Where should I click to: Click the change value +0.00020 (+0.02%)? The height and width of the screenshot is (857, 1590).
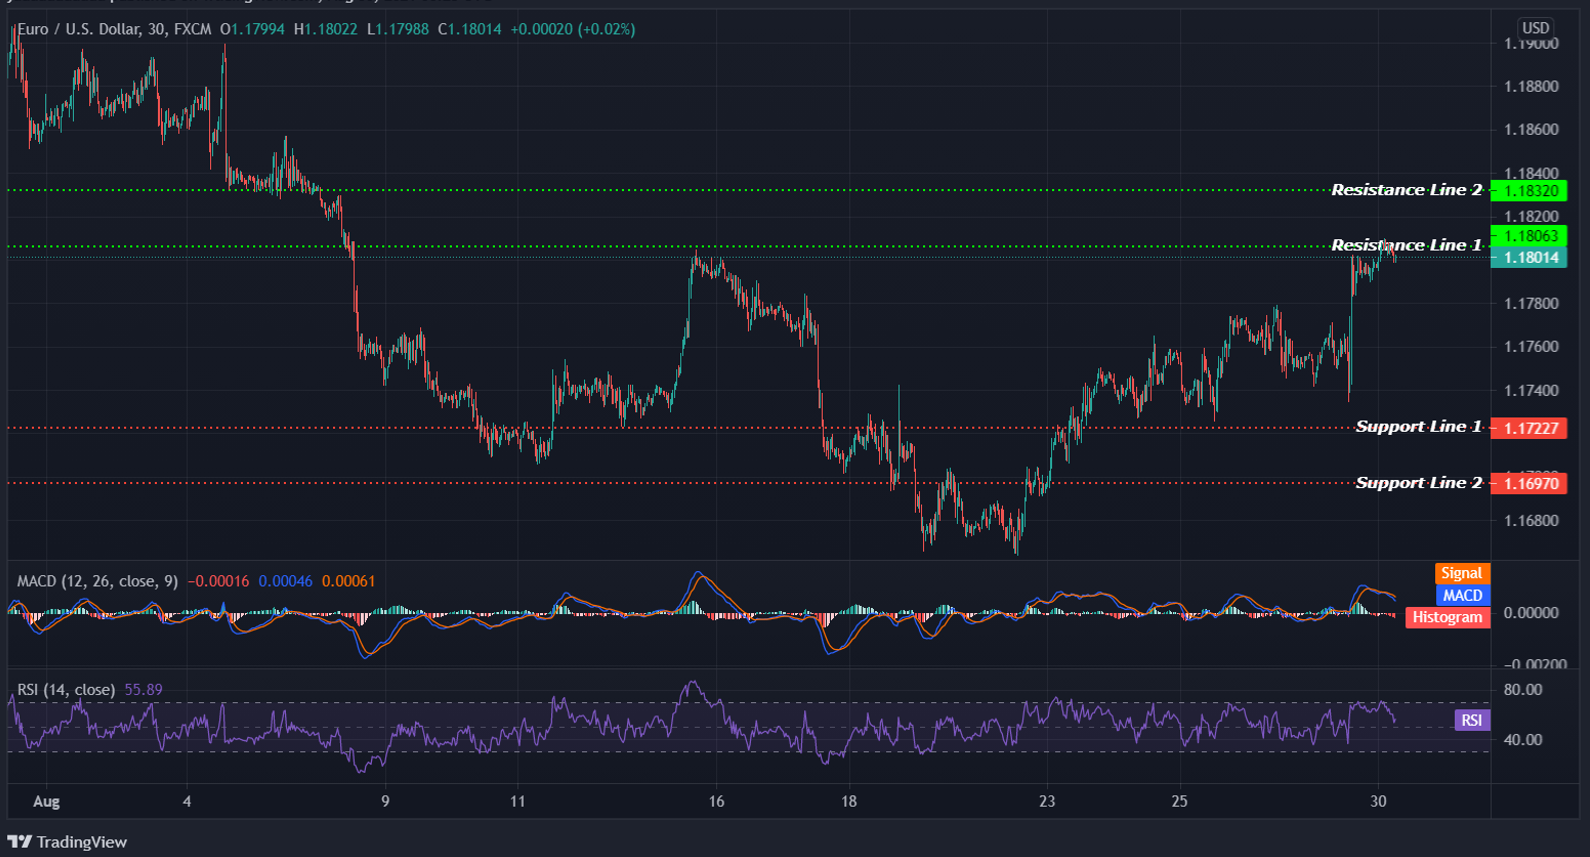(x=573, y=29)
